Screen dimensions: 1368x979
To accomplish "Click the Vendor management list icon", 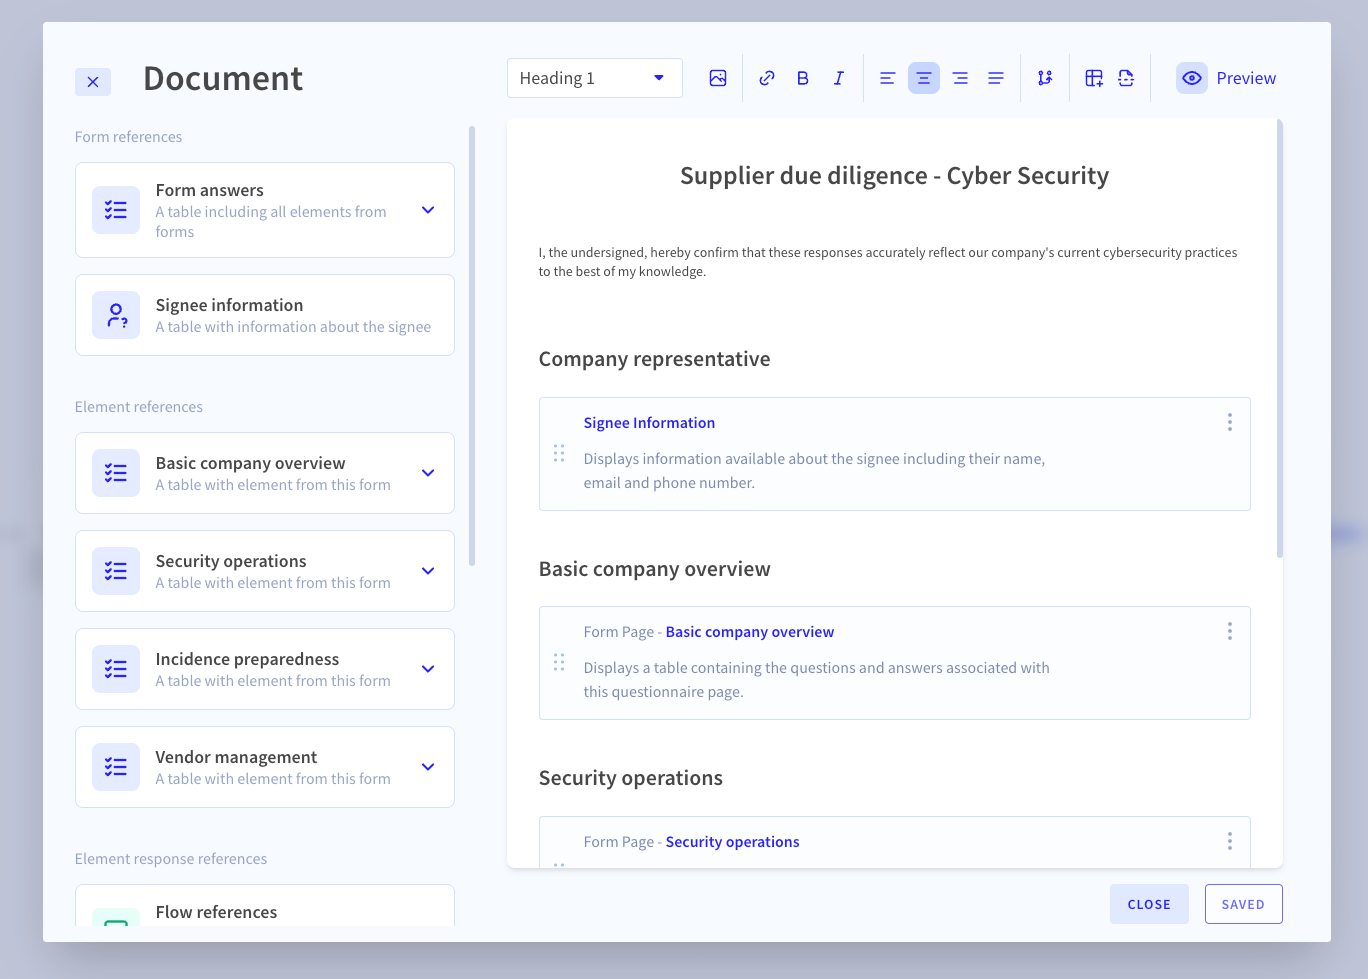I will tap(115, 767).
